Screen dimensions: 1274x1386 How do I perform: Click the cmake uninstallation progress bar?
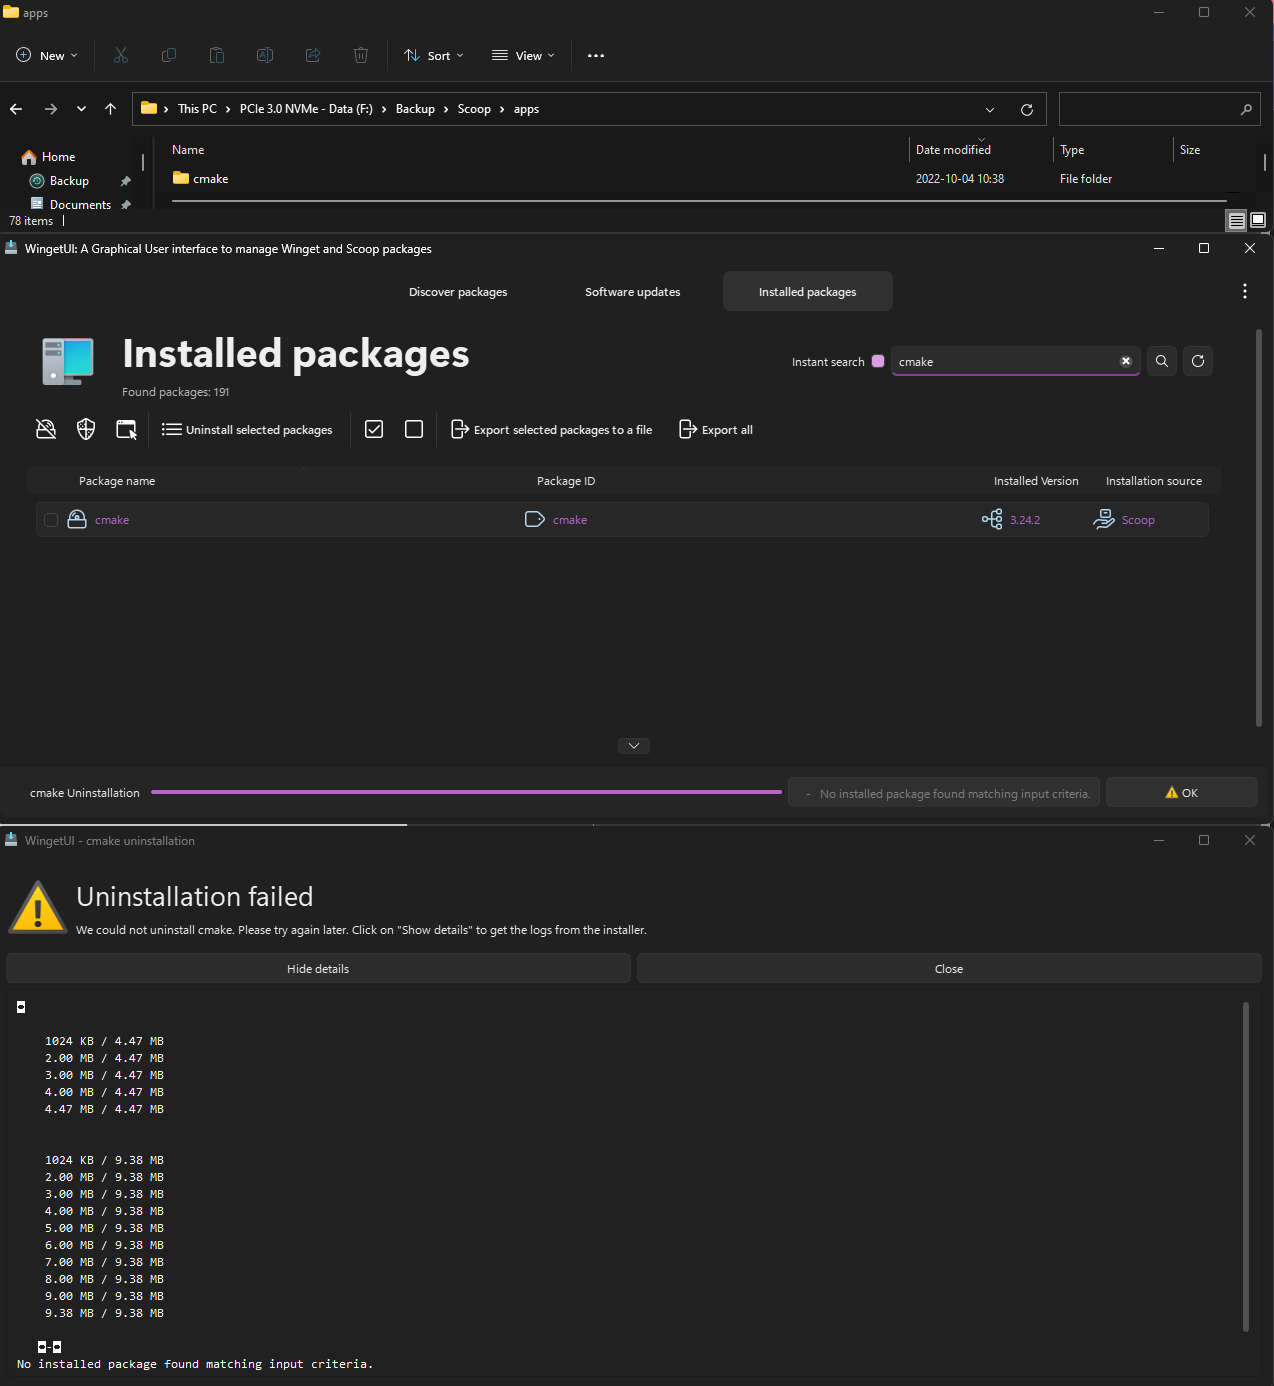click(466, 791)
